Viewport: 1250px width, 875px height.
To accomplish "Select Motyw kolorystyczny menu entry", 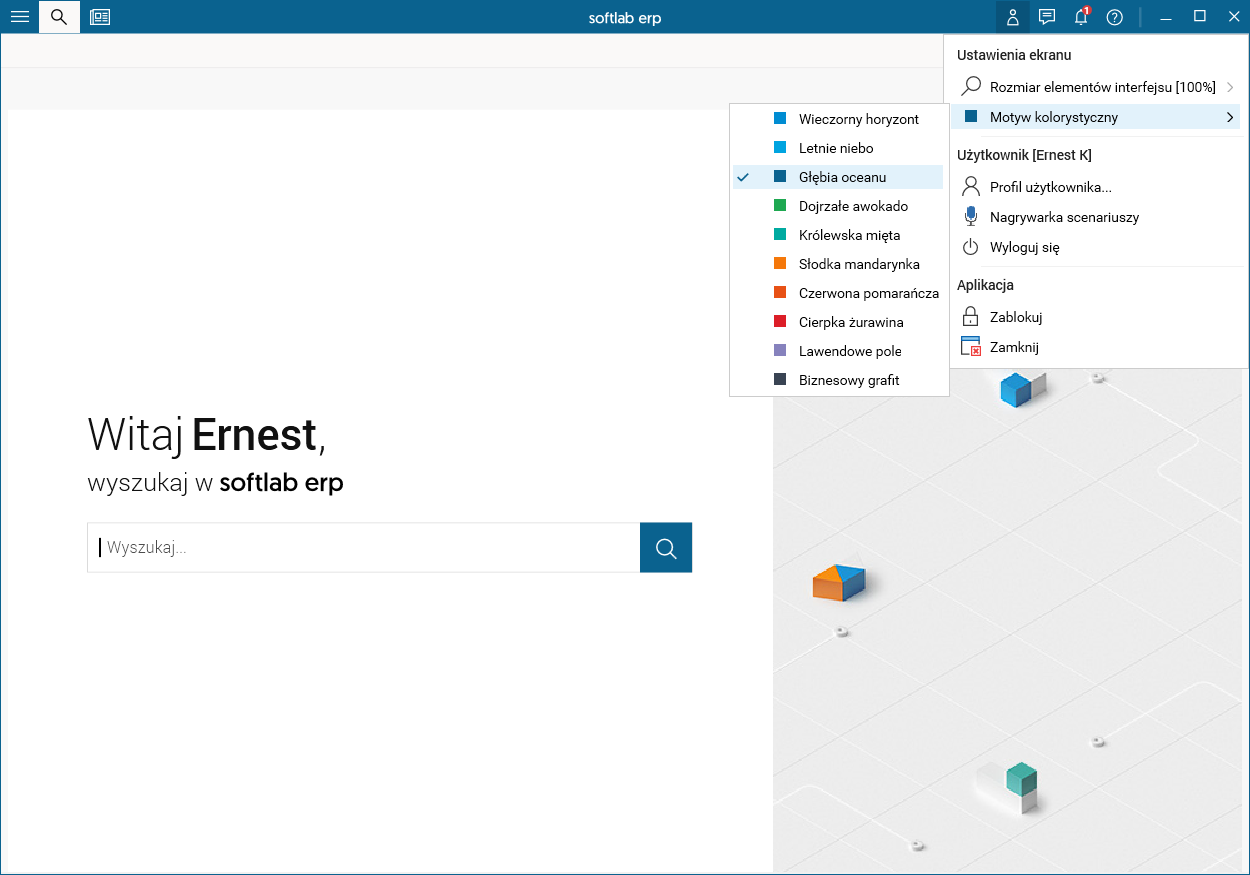I will click(1095, 117).
